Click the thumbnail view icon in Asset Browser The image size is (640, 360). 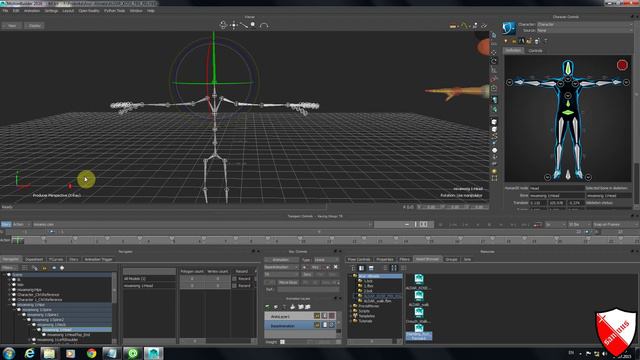[x=393, y=268]
